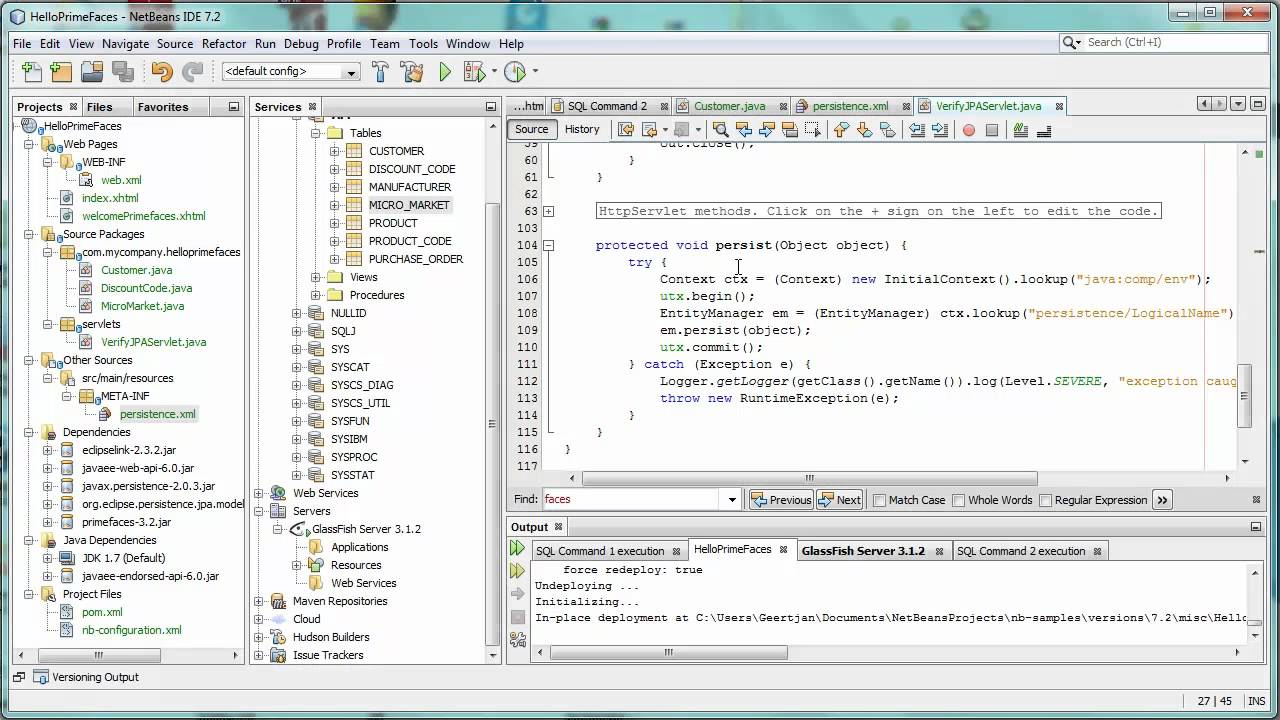
Task: Expand the Web Services node in Services
Action: click(x=259, y=493)
